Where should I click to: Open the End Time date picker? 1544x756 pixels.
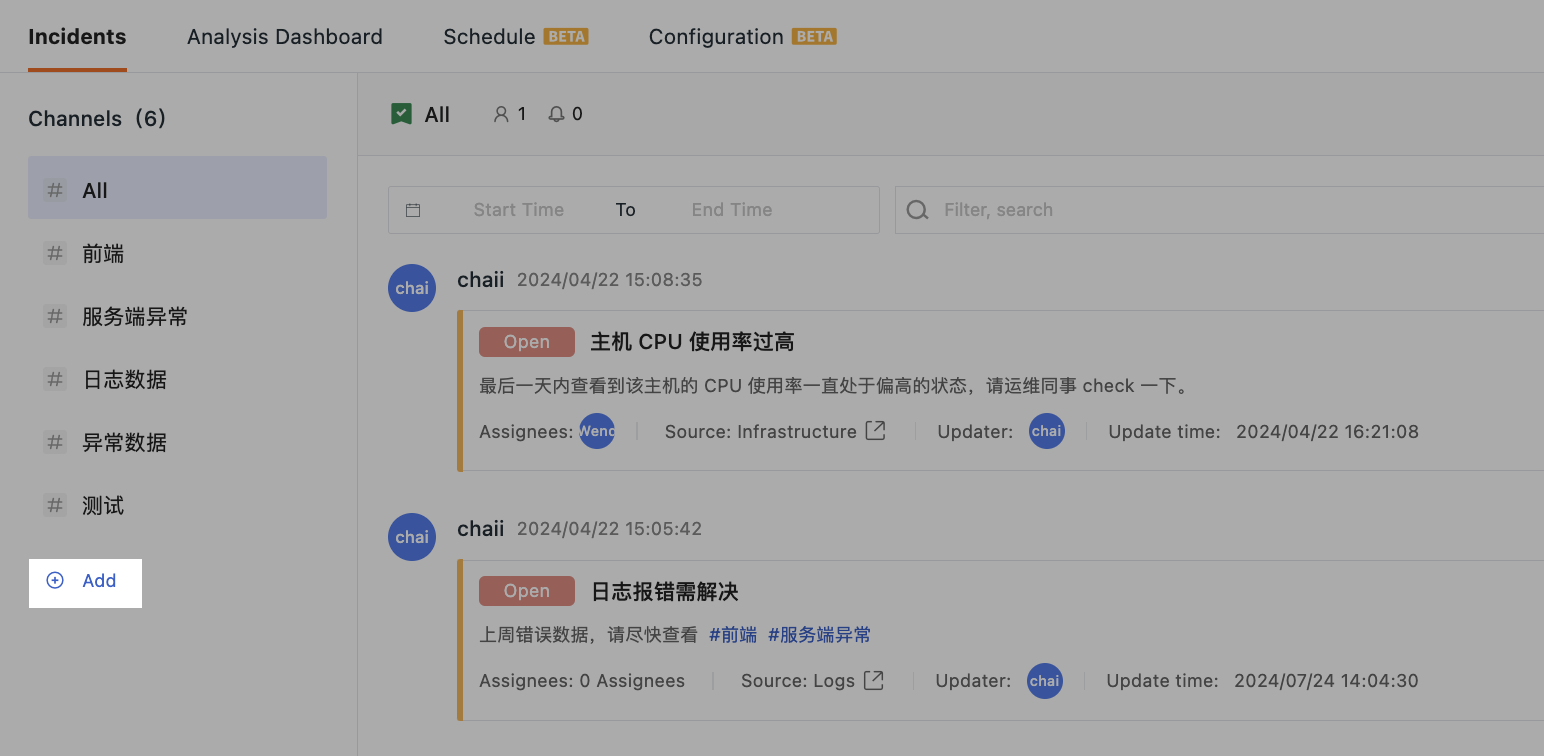(731, 210)
